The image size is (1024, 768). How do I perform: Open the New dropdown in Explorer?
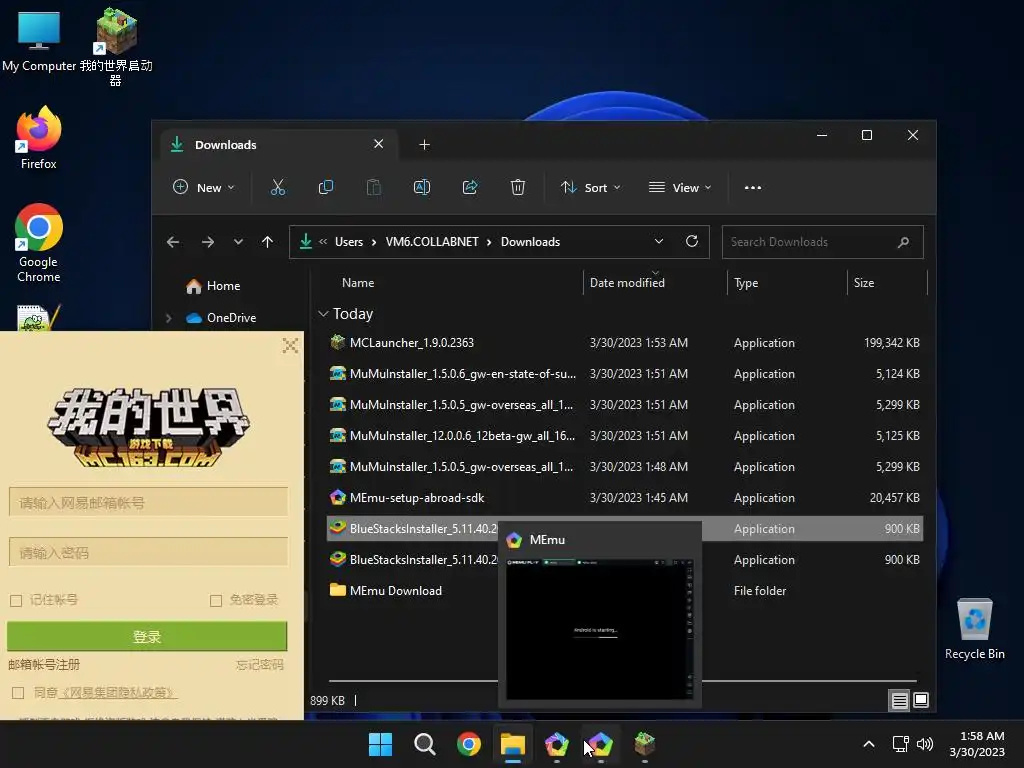point(203,187)
